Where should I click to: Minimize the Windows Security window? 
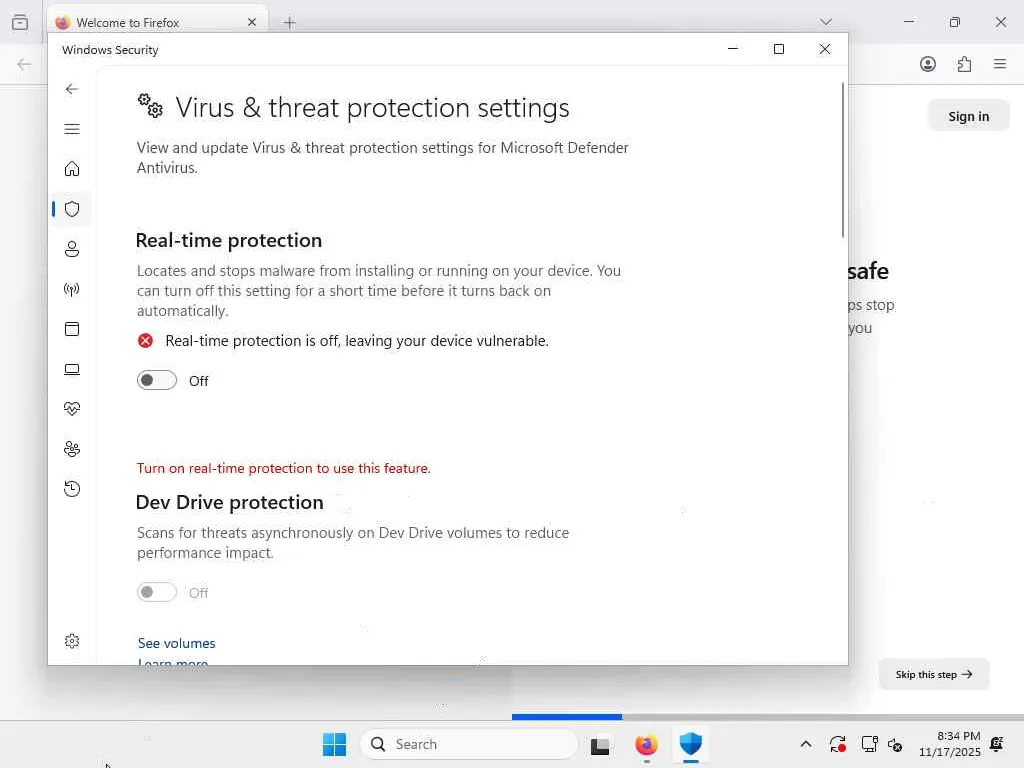pyautogui.click(x=733, y=49)
